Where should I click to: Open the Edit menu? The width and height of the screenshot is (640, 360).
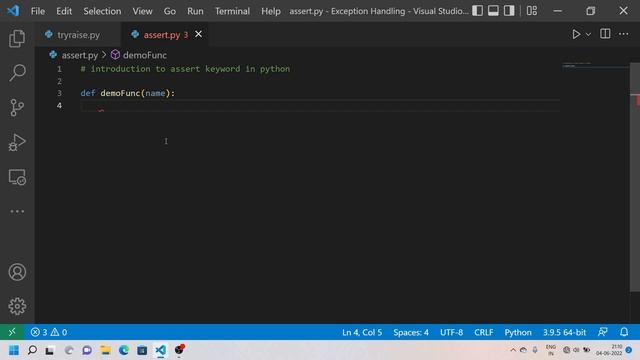coord(64,11)
